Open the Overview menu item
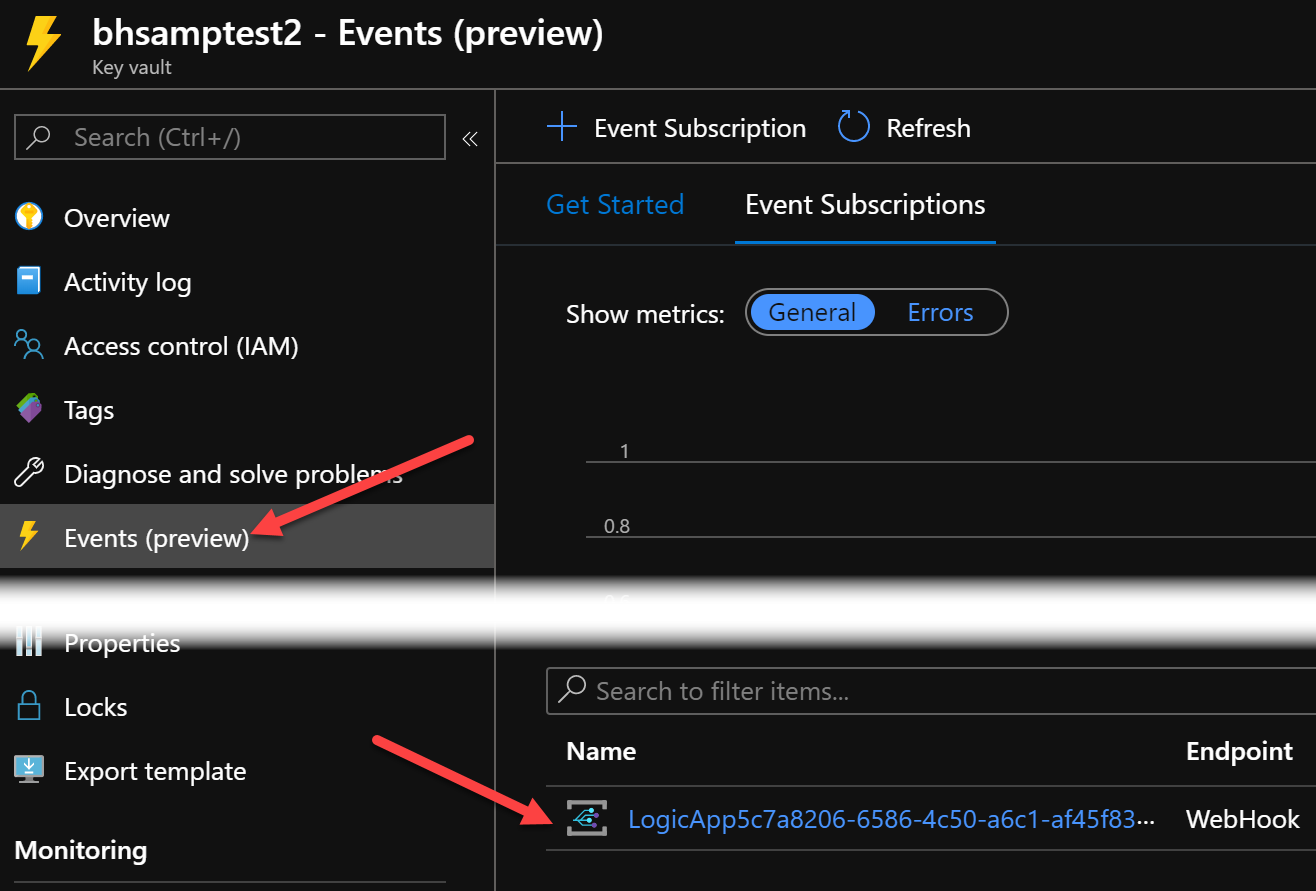 pyautogui.click(x=117, y=218)
